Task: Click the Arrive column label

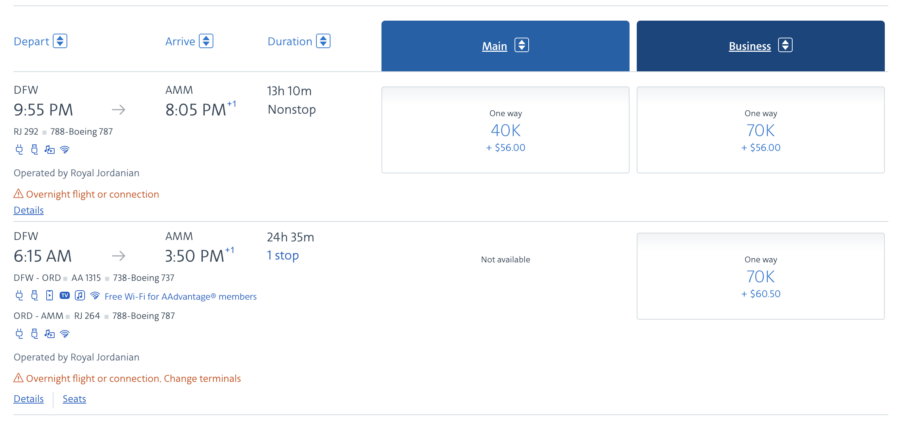Action: (180, 42)
